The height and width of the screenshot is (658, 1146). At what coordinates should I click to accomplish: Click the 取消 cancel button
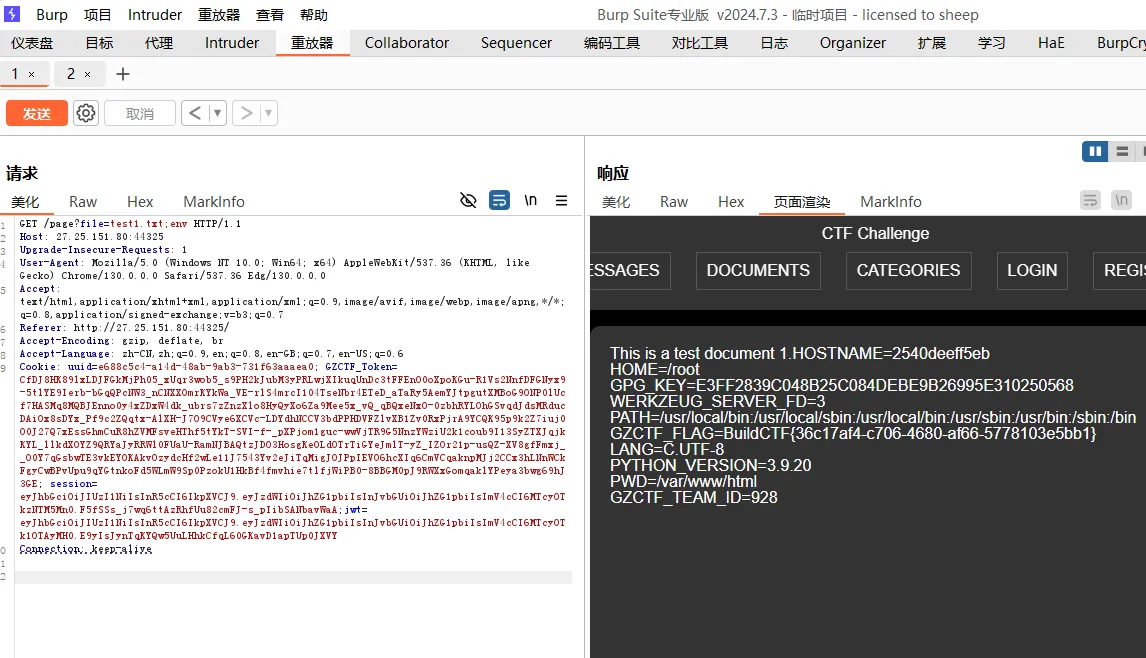coord(140,113)
